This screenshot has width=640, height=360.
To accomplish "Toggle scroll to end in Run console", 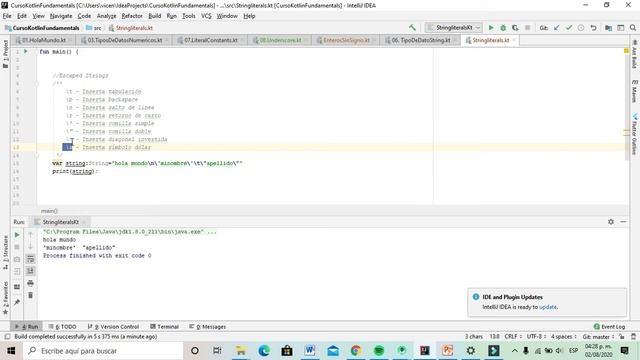I will [30, 271].
